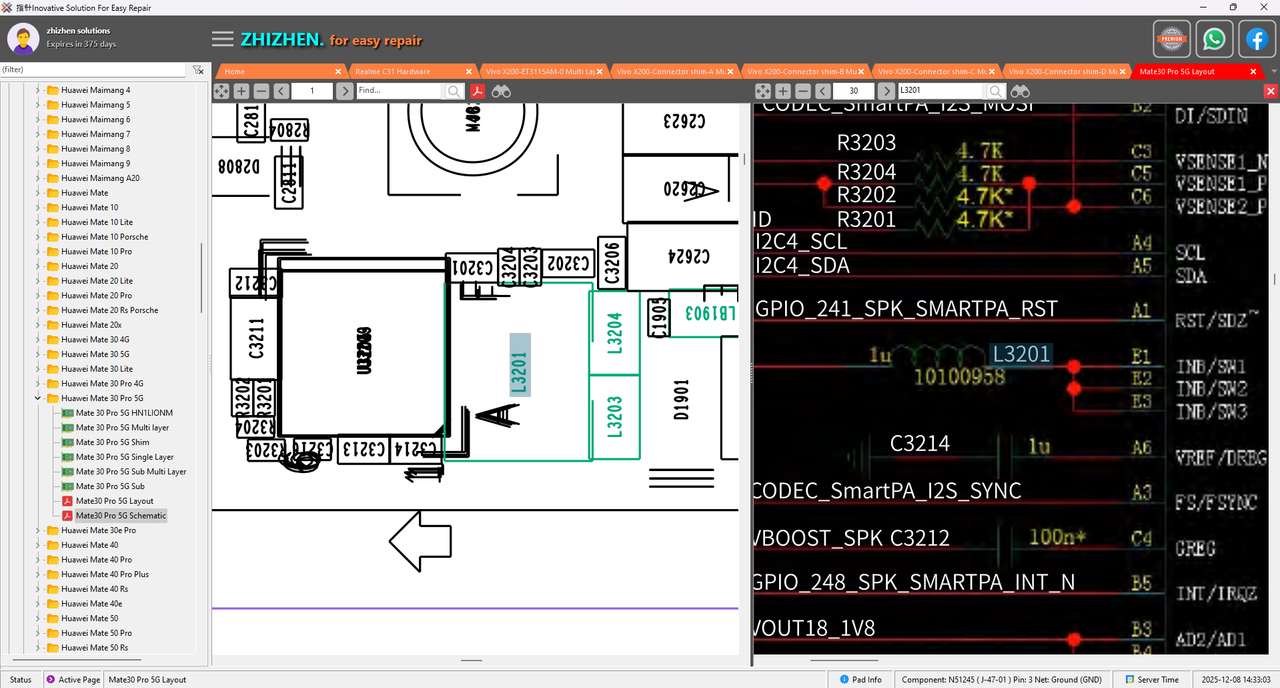Image resolution: width=1280 pixels, height=688 pixels.
Task: Close the schematic pane with red X
Action: pyautogui.click(x=1271, y=91)
